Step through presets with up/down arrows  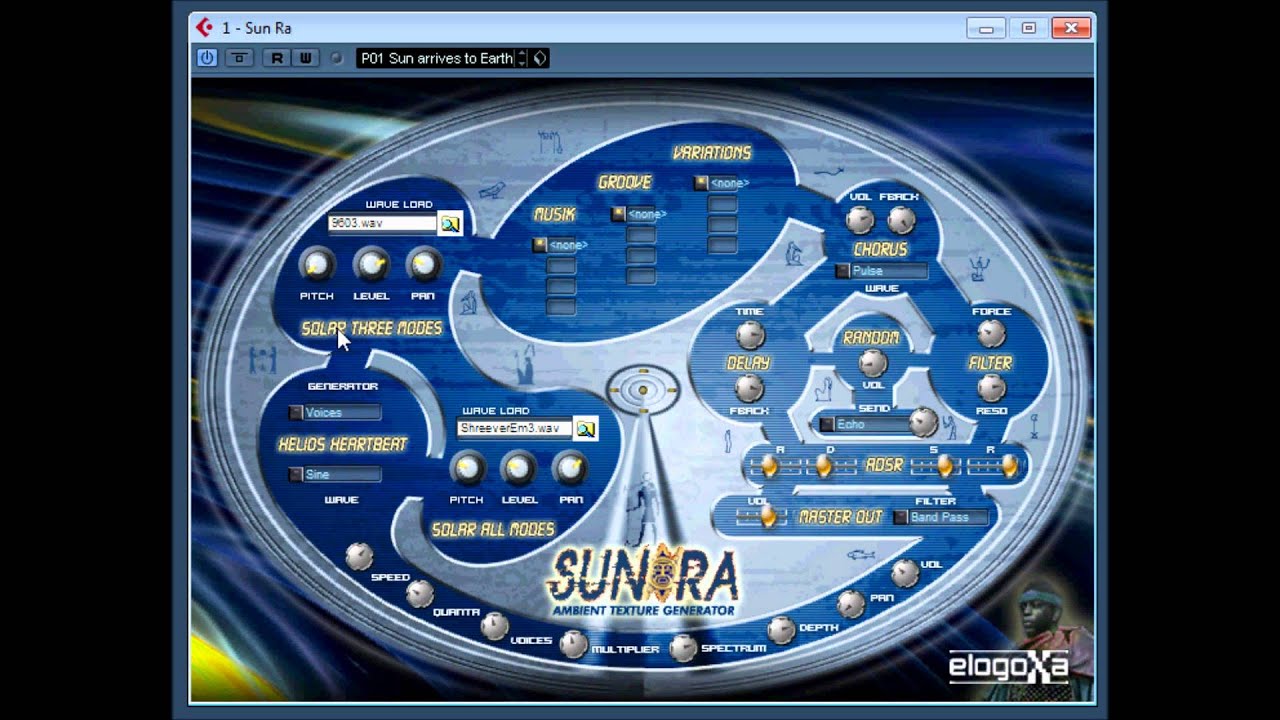(521, 58)
